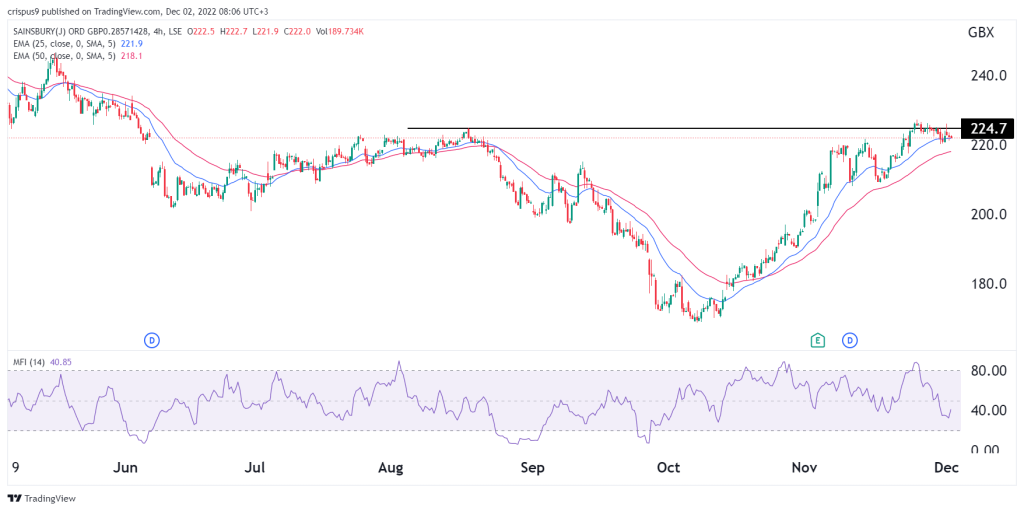Click the Sep label on time axis
1024x511 pixels.
pos(534,468)
